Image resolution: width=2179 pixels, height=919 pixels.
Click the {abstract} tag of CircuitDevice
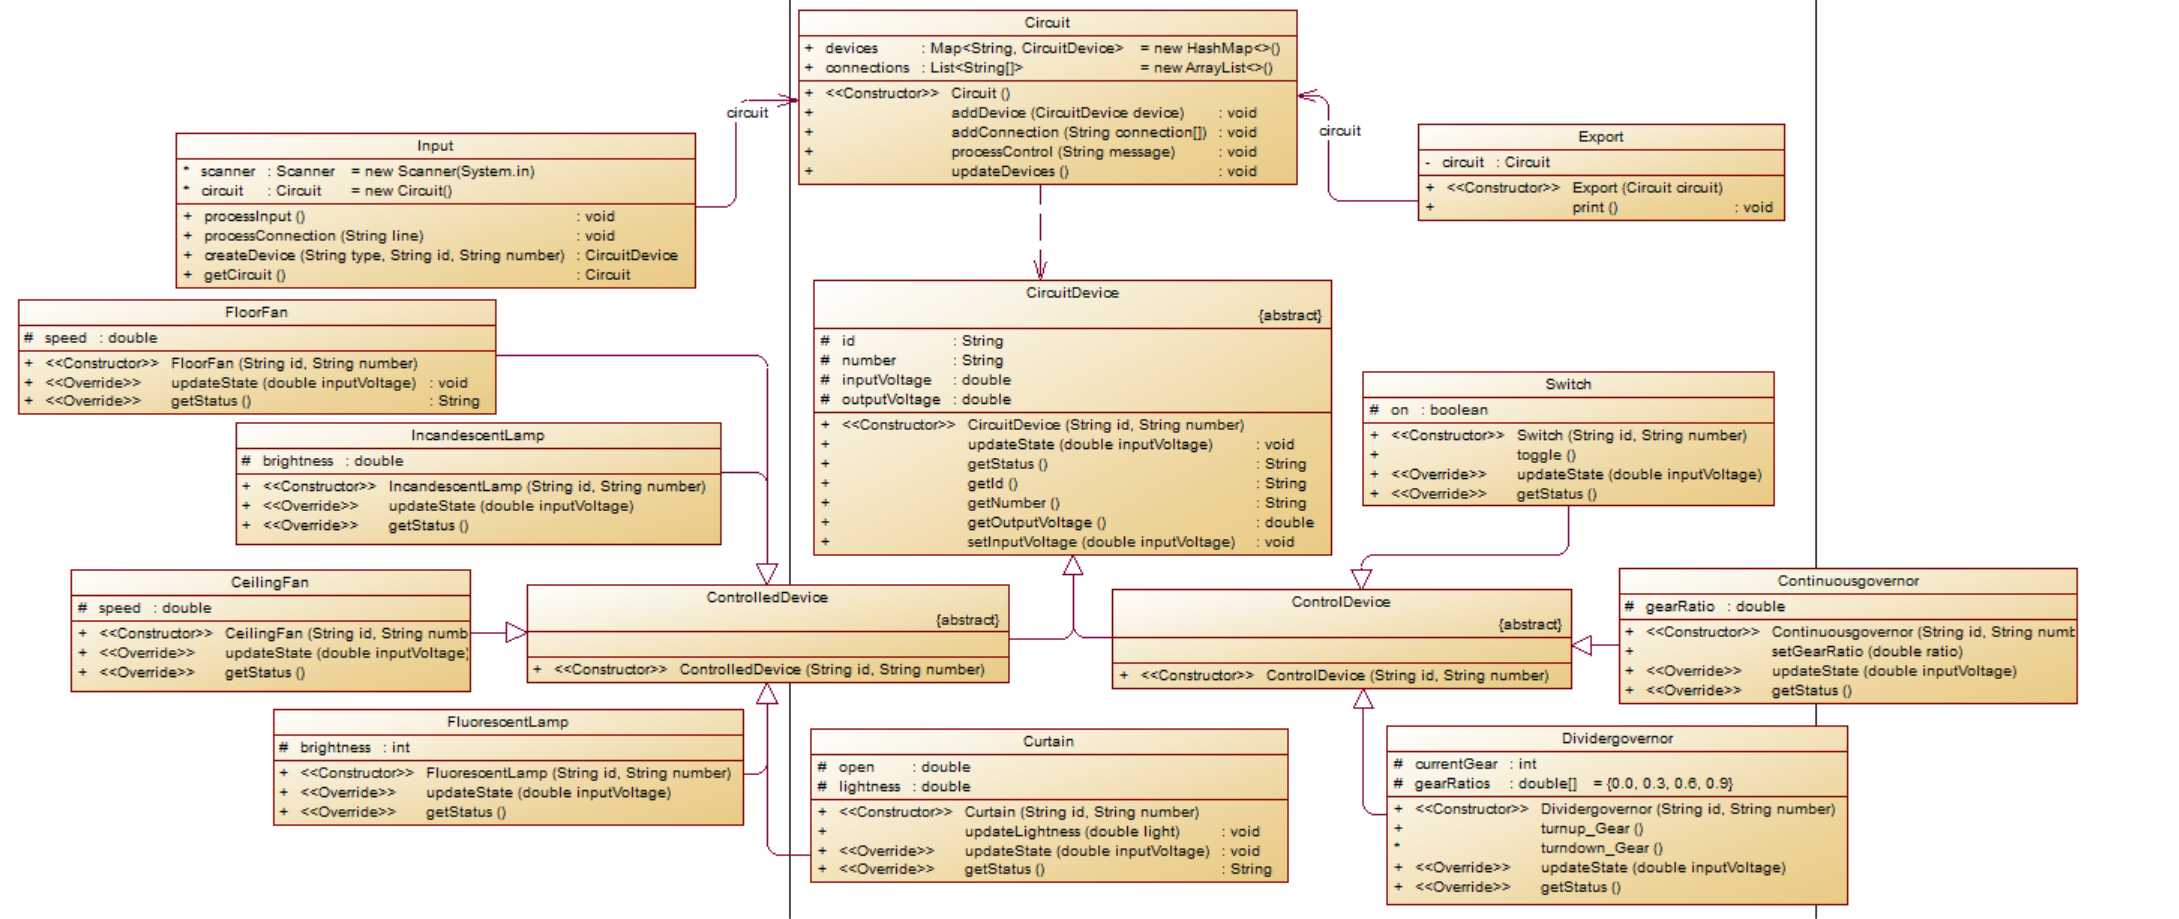[x=1289, y=315]
